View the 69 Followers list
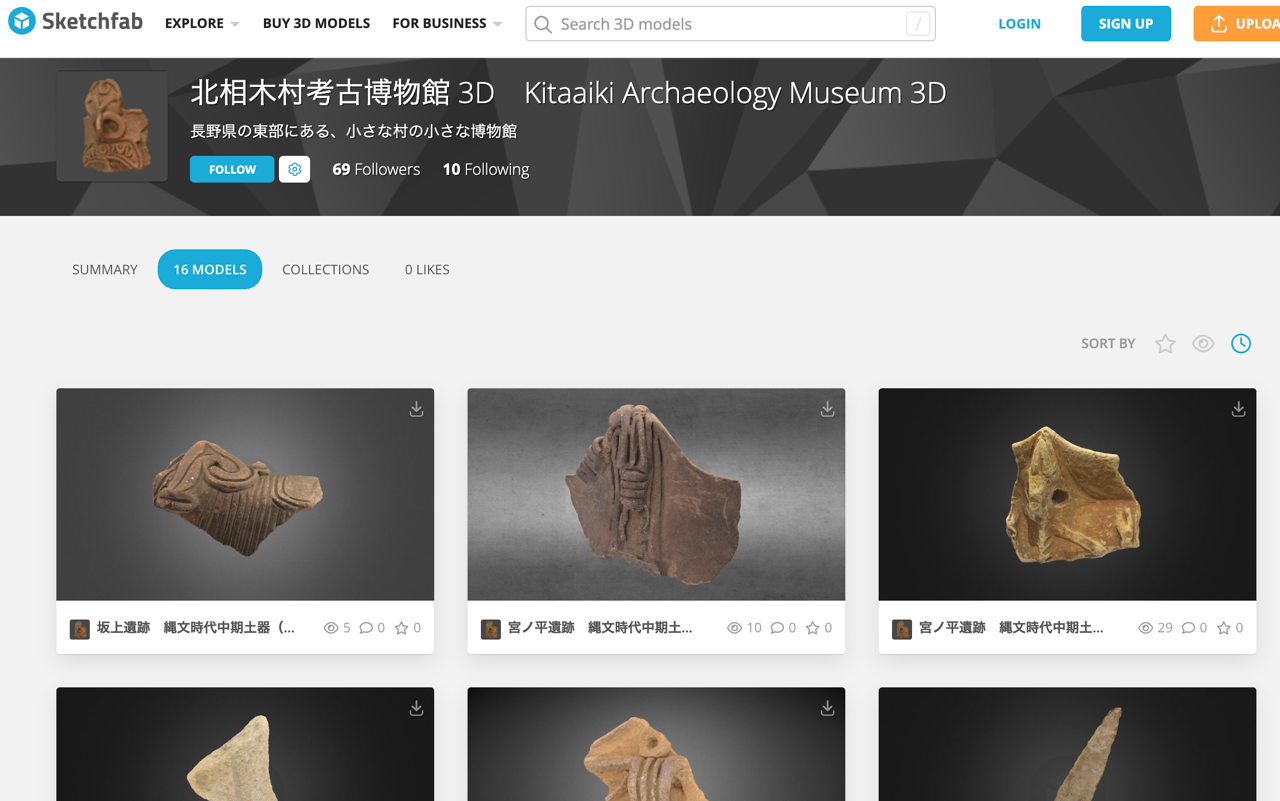Viewport: 1280px width, 801px height. pos(376,169)
